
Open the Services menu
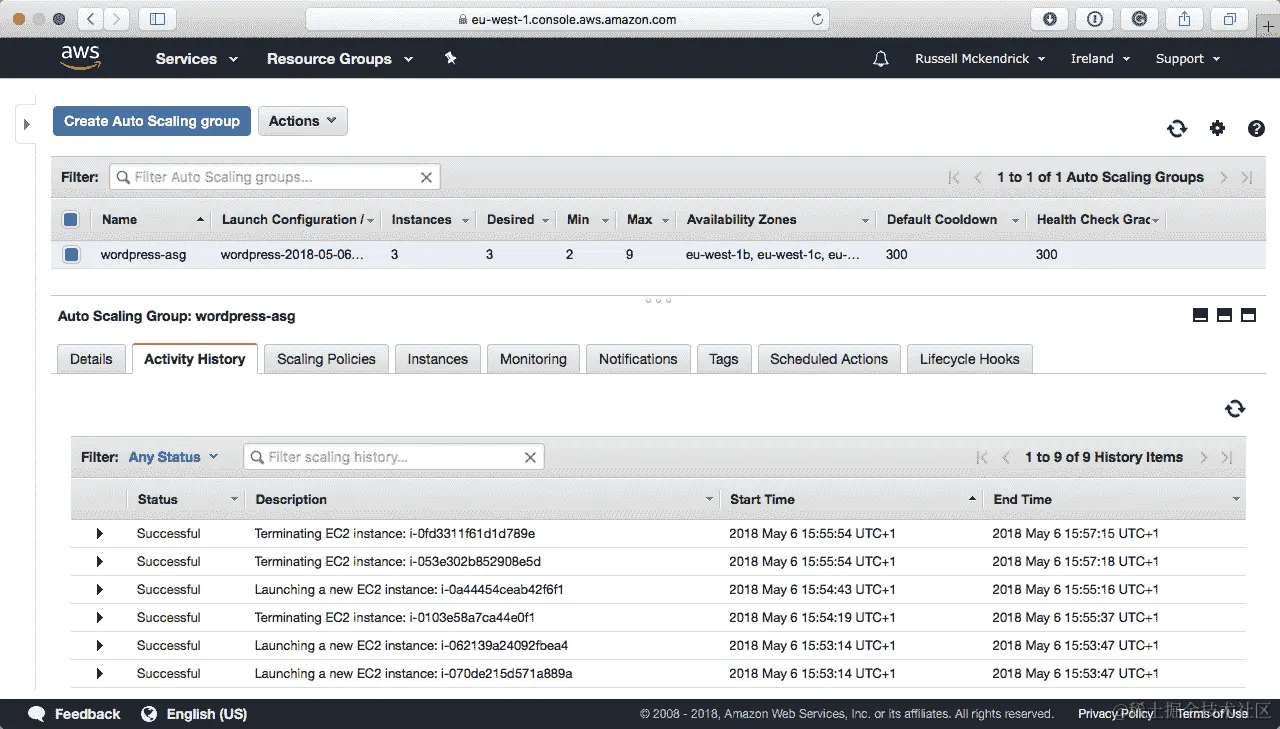click(x=197, y=59)
